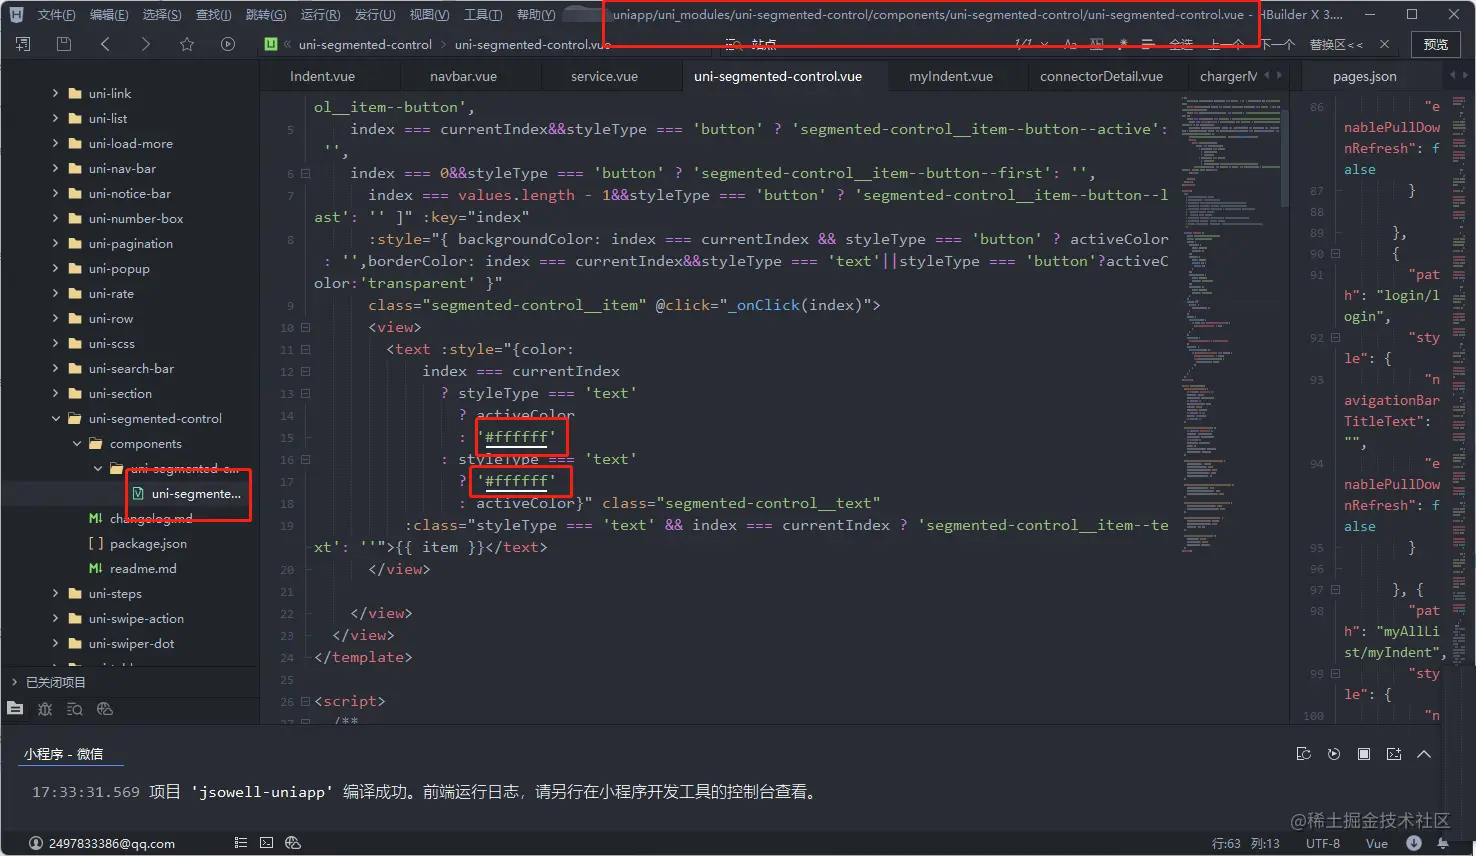Expand the uni-steps folder
This screenshot has height=856, width=1476.
pyautogui.click(x=55, y=593)
